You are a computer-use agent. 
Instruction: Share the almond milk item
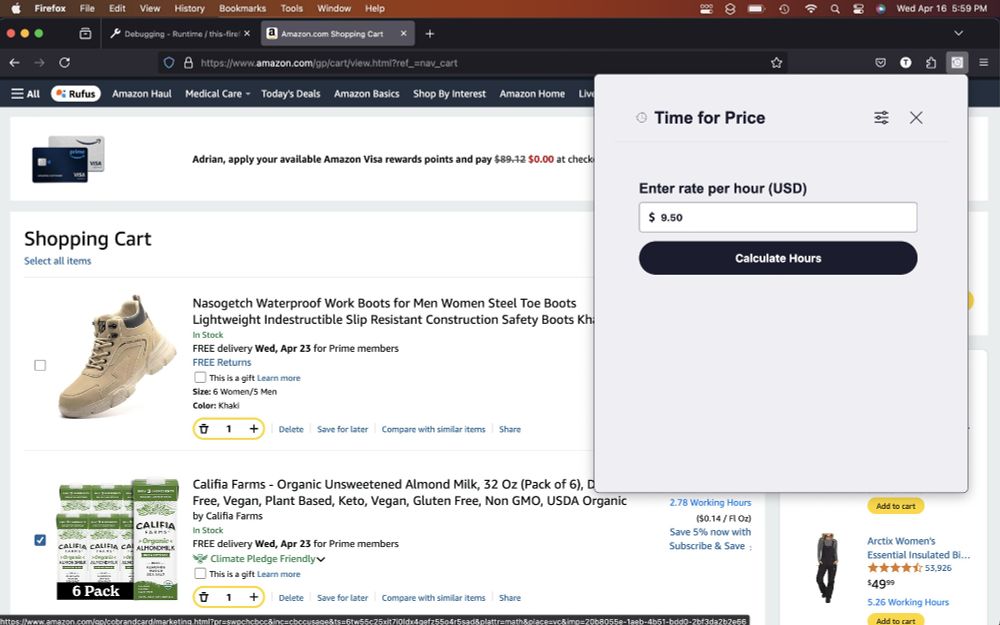click(x=510, y=598)
